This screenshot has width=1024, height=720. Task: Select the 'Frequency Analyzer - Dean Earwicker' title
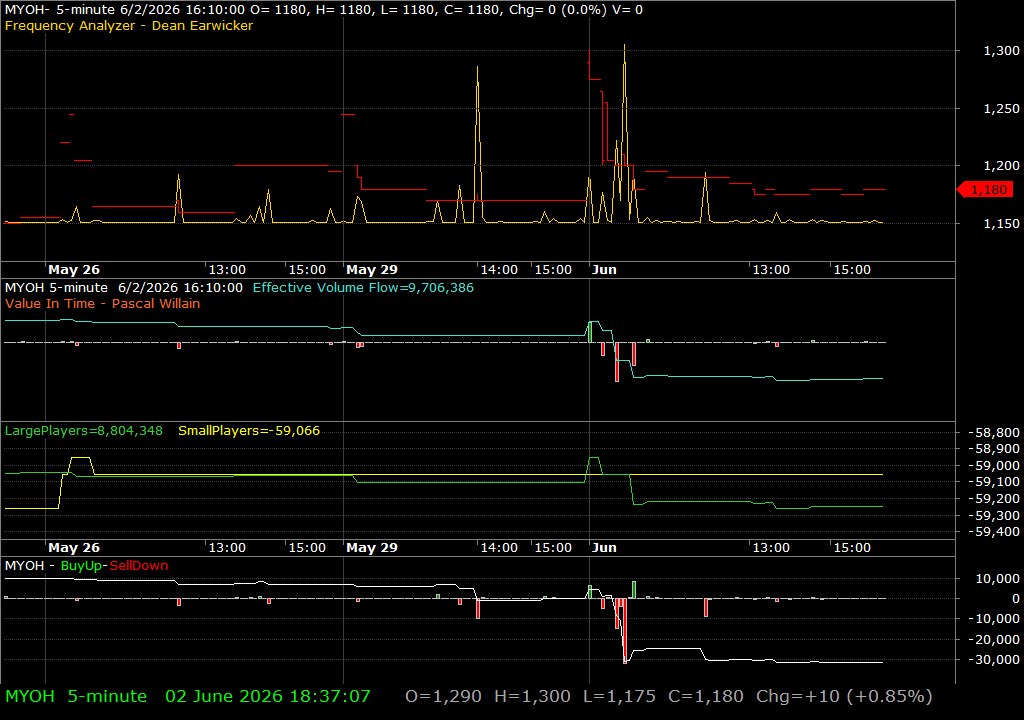(129, 25)
